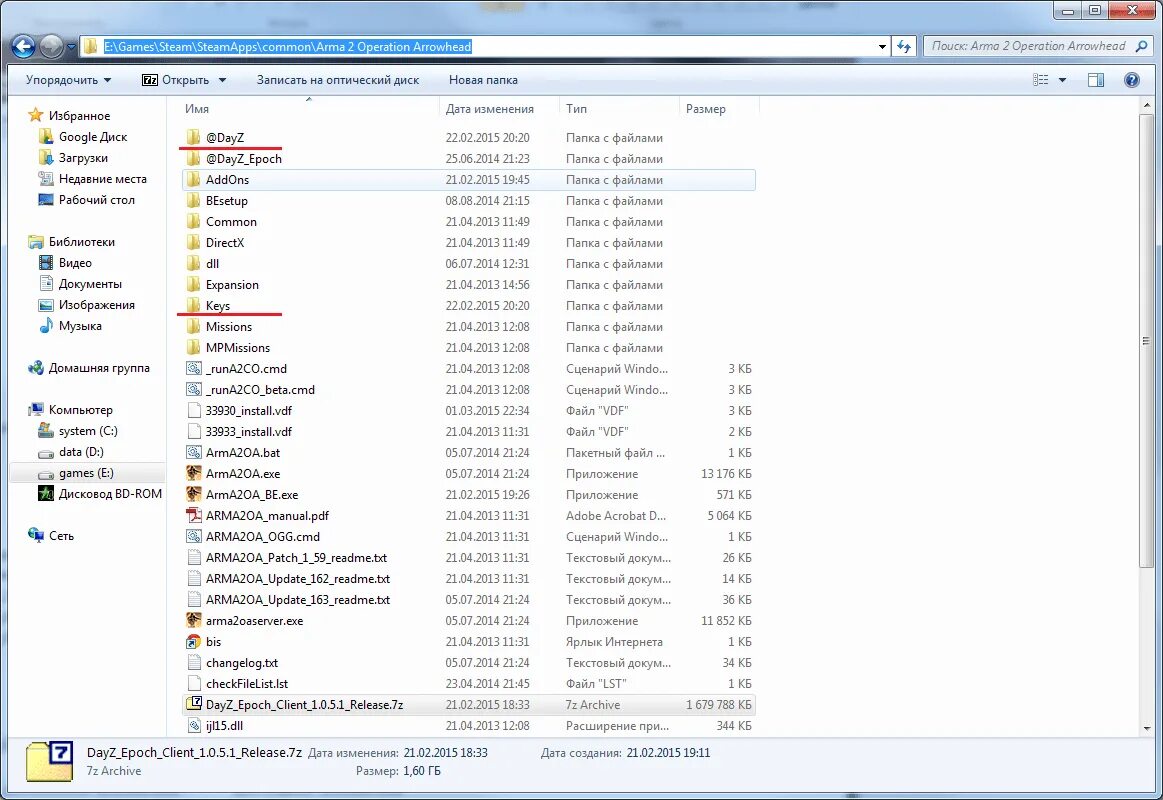This screenshot has height=800, width=1163.
Task: Select DayZ_Epoch_Client_1.0.5.1_Release.7z archive icon
Action: tap(194, 704)
